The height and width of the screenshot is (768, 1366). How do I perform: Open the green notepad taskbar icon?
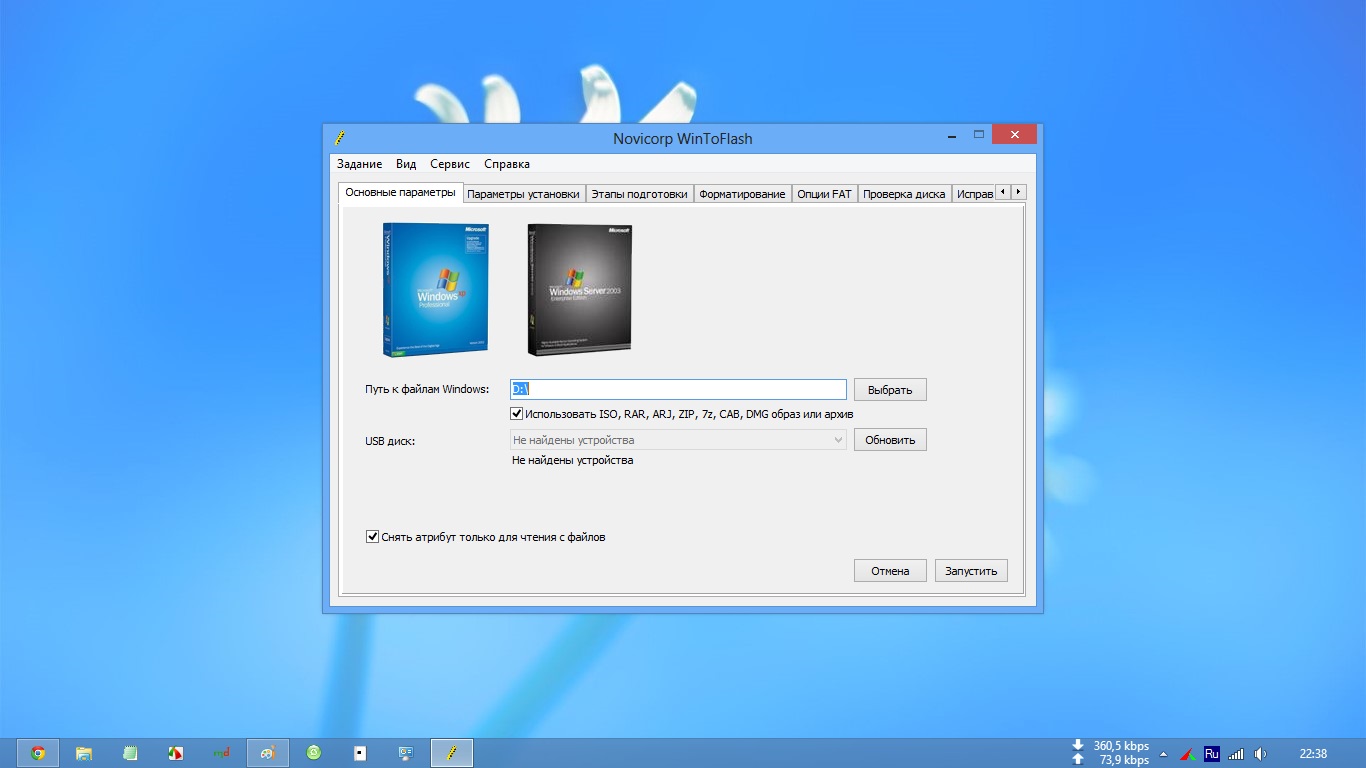coord(130,753)
